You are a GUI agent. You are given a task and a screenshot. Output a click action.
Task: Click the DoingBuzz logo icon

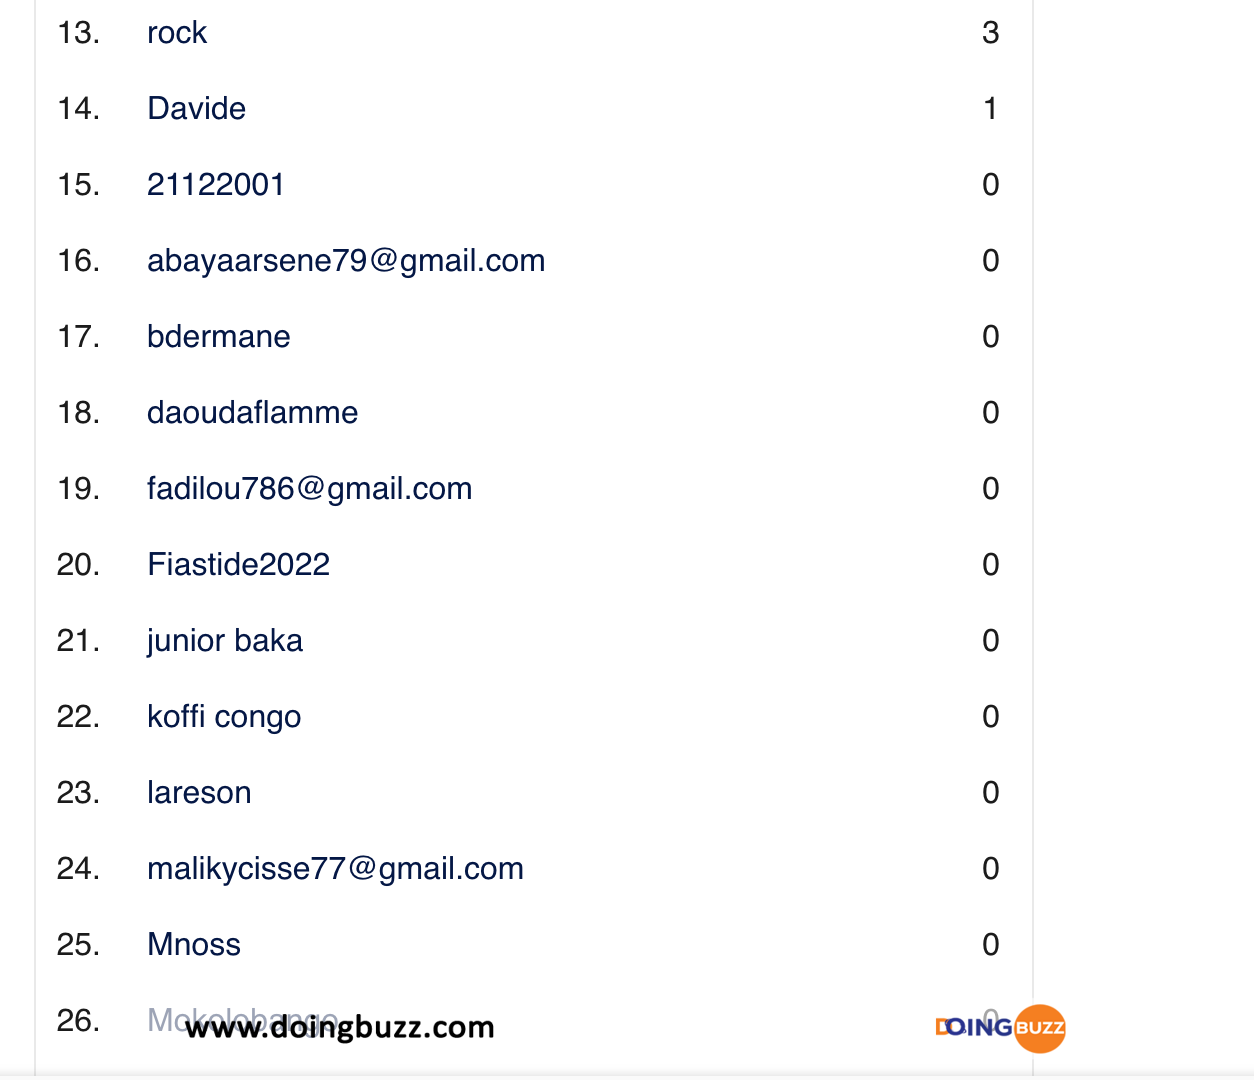tap(1001, 1028)
